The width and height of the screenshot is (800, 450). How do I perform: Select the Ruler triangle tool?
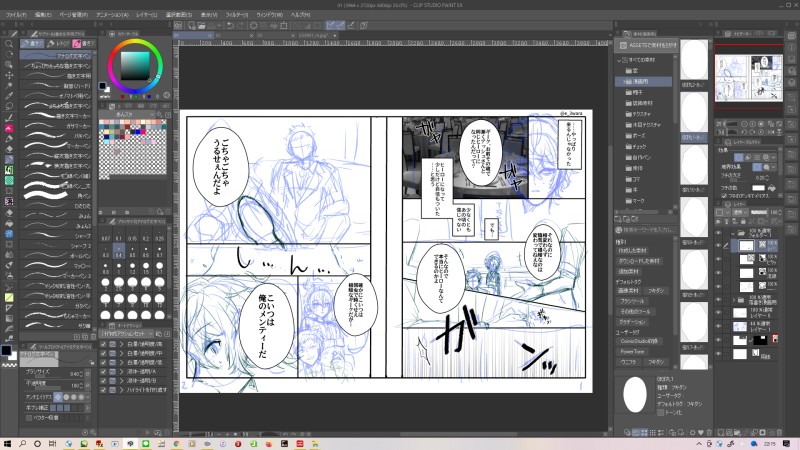coord(9,308)
